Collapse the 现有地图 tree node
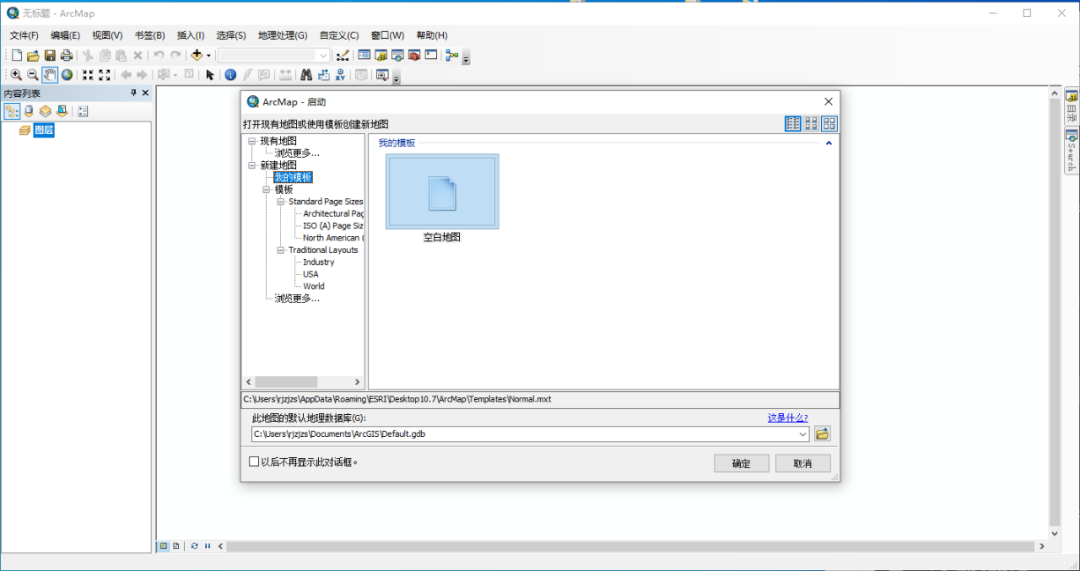Image resolution: width=1080 pixels, height=571 pixels. point(252,141)
